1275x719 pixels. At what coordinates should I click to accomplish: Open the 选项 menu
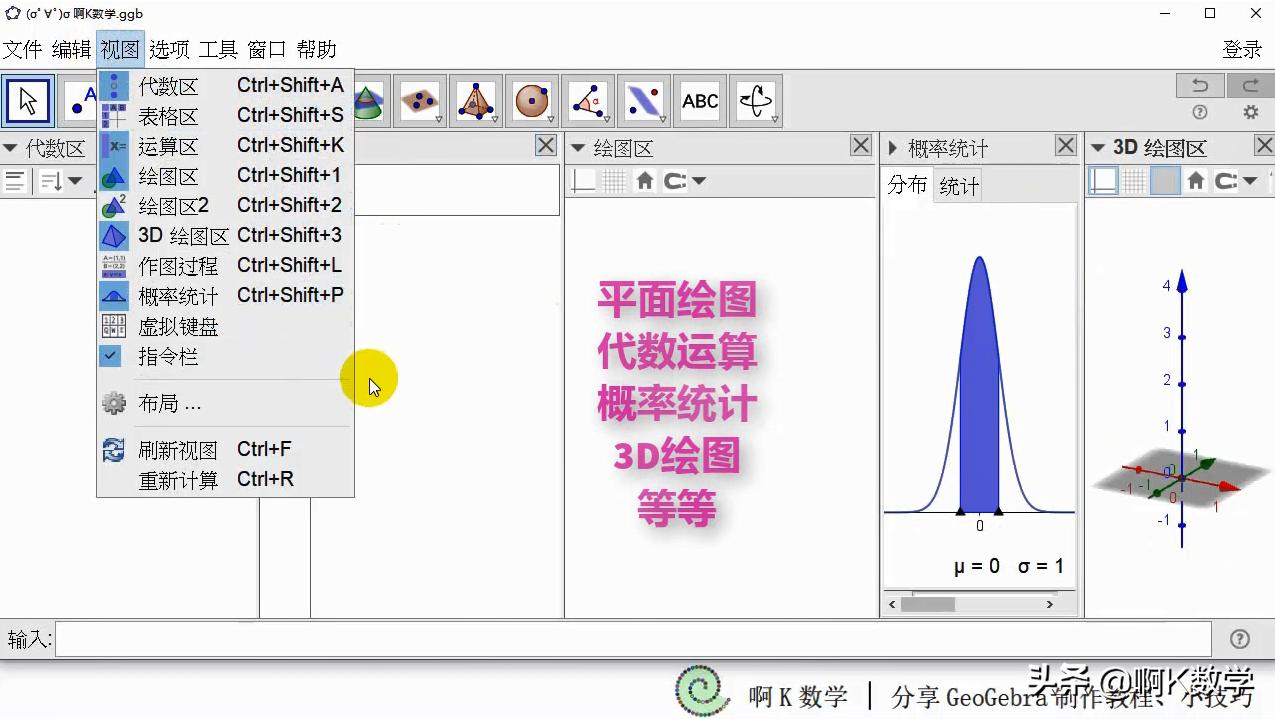169,49
